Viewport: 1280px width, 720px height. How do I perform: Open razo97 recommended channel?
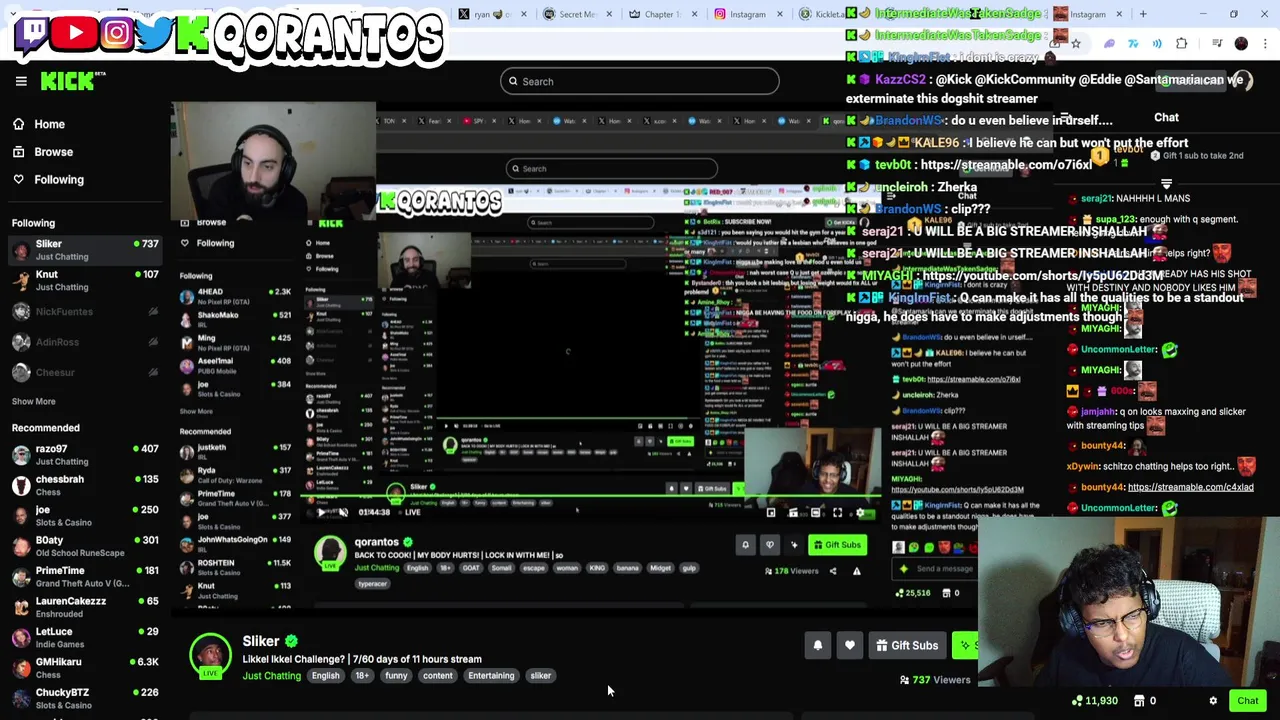pyautogui.click(x=85, y=455)
